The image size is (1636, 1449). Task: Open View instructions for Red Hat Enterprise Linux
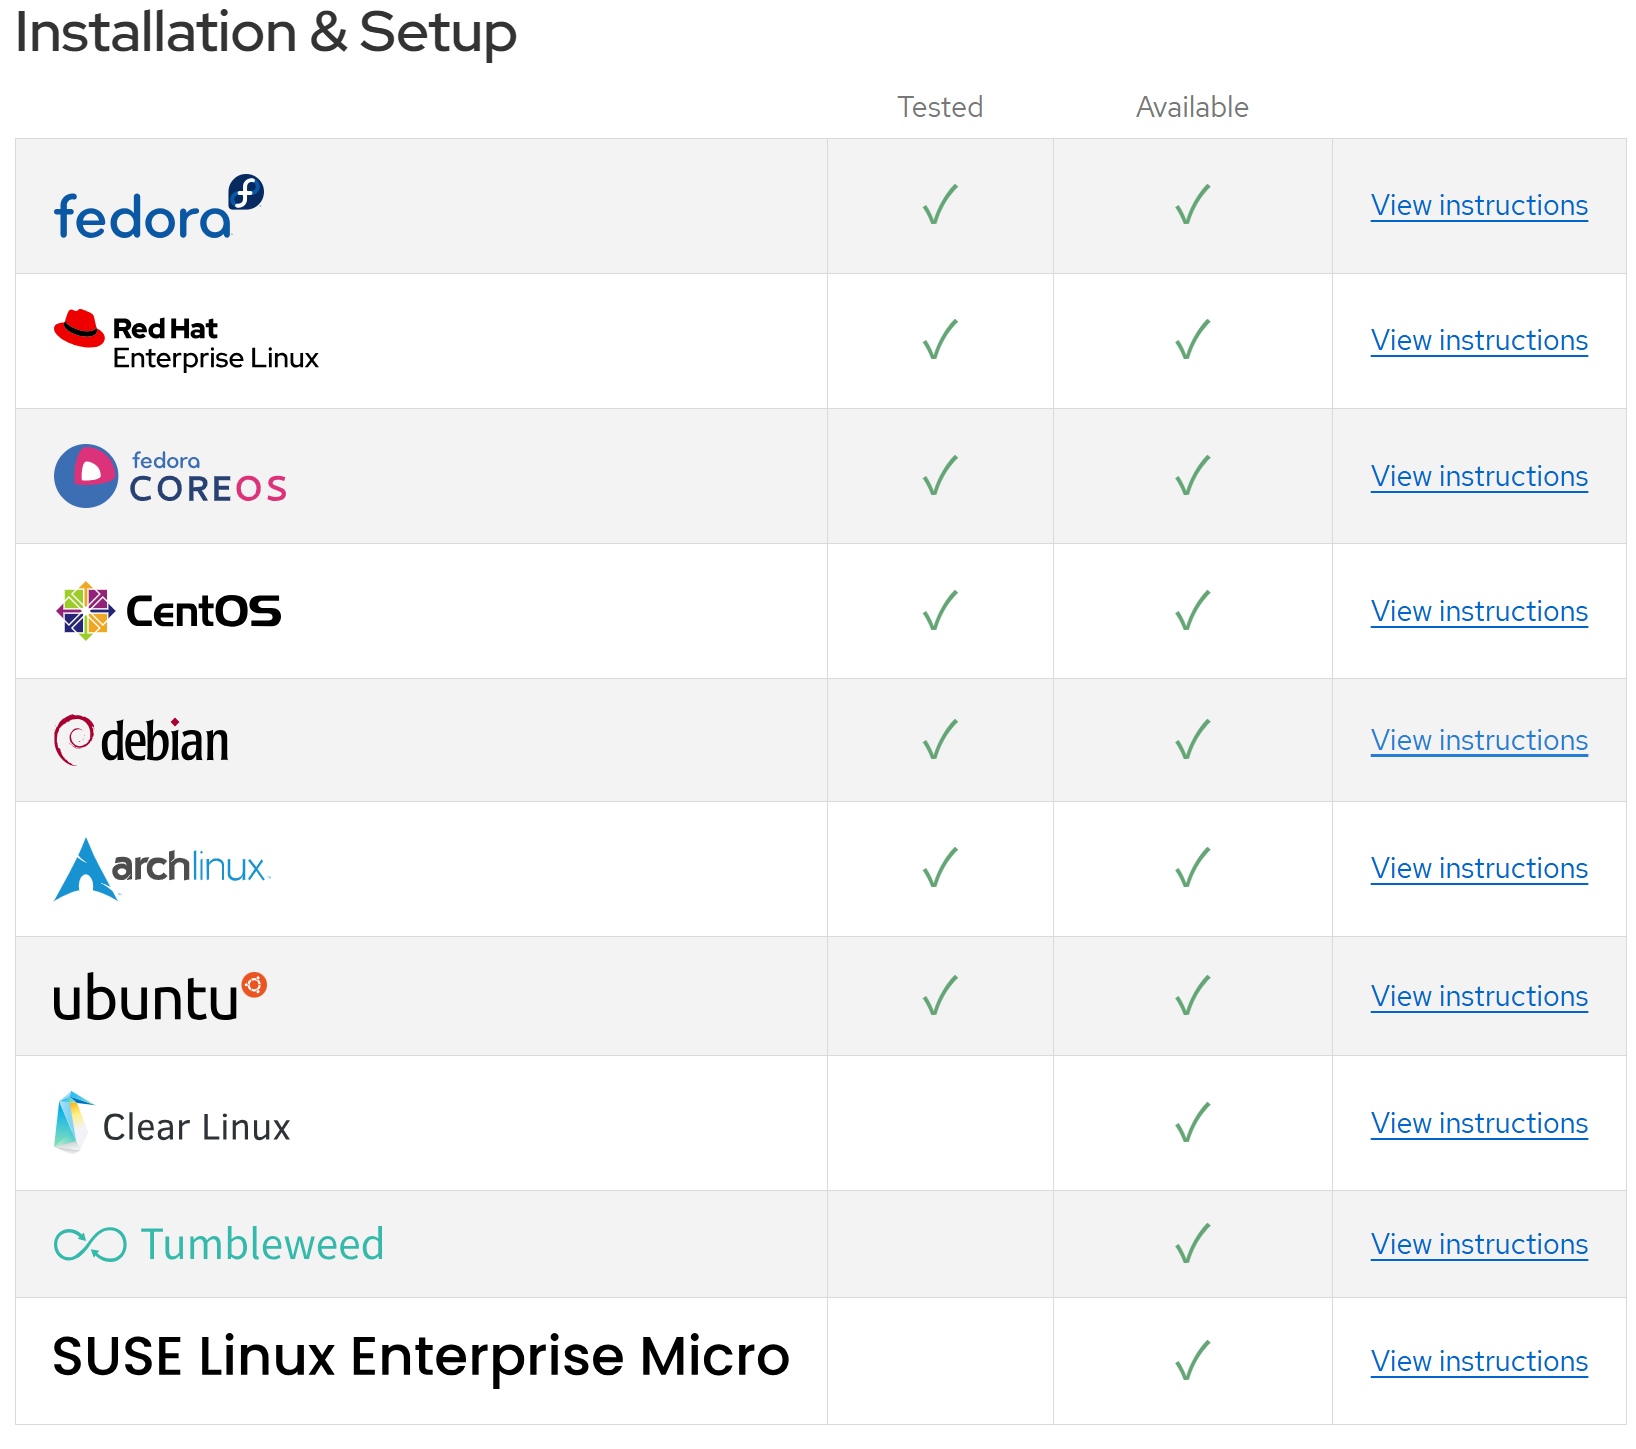[1479, 341]
